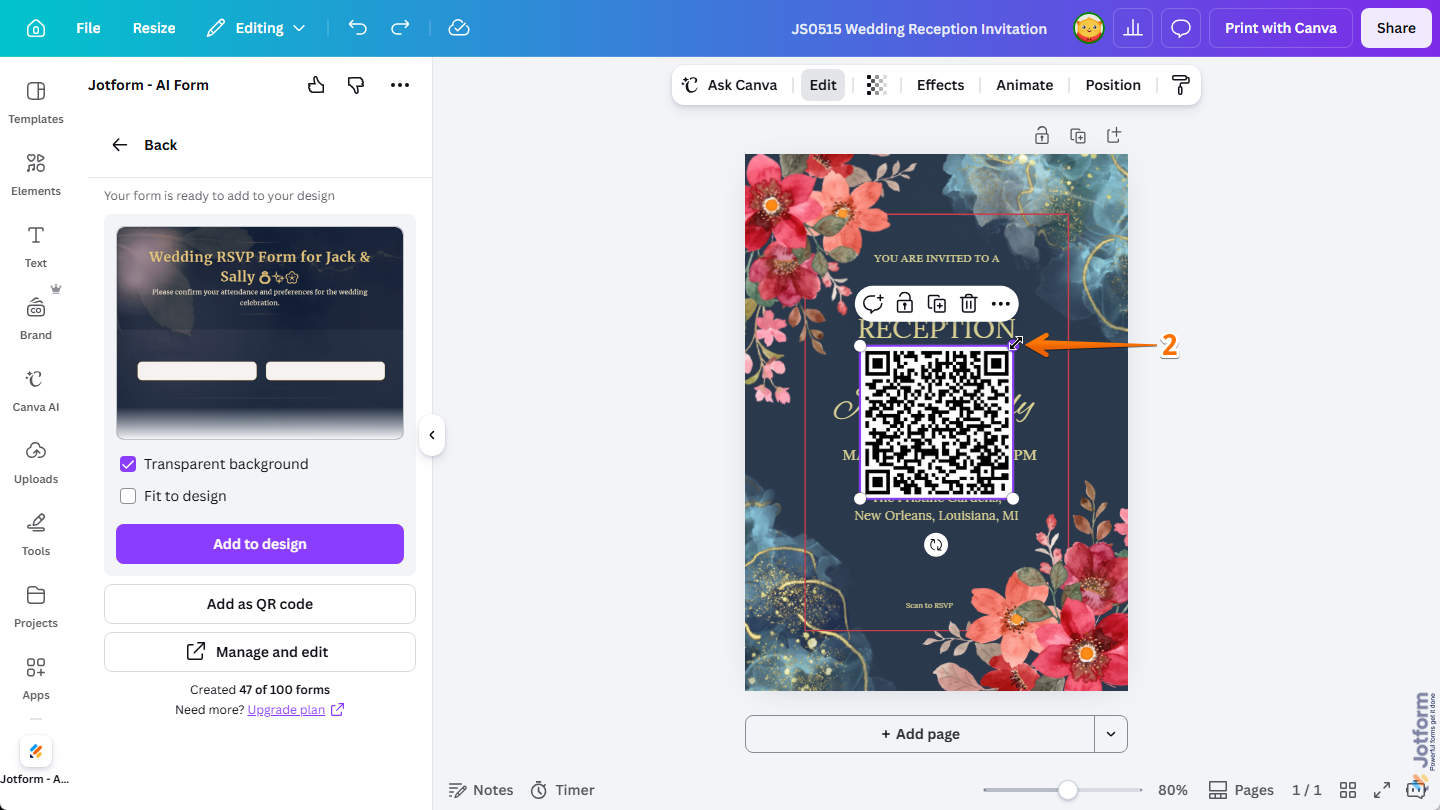Enter fullscreen present mode icon
Image resolution: width=1440 pixels, height=810 pixels.
pos(1382,790)
